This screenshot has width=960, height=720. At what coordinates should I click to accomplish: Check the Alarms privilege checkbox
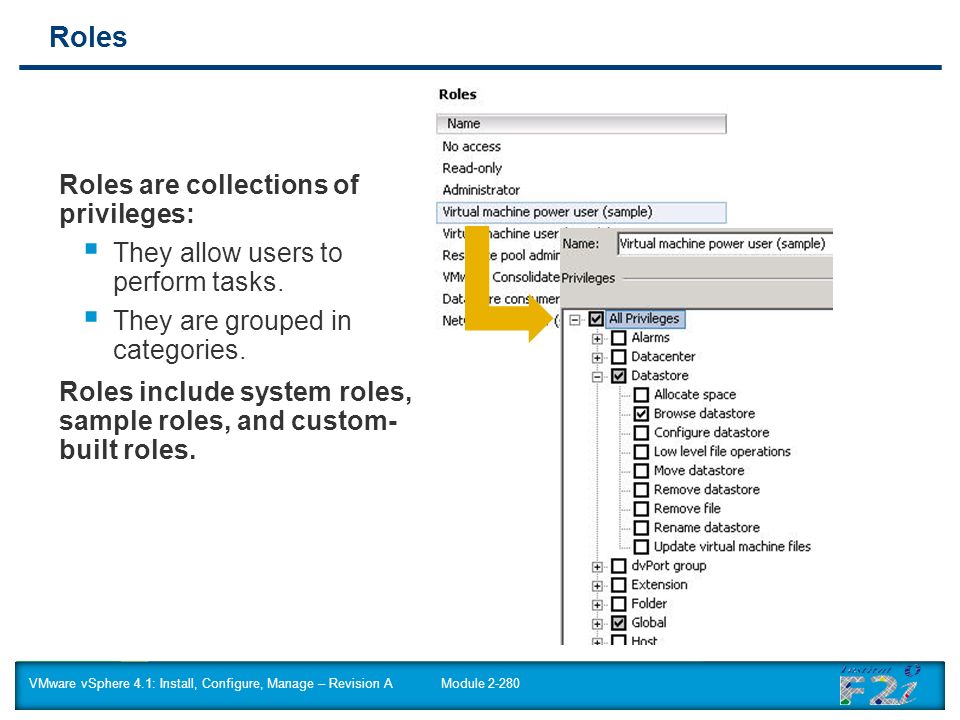tap(619, 338)
